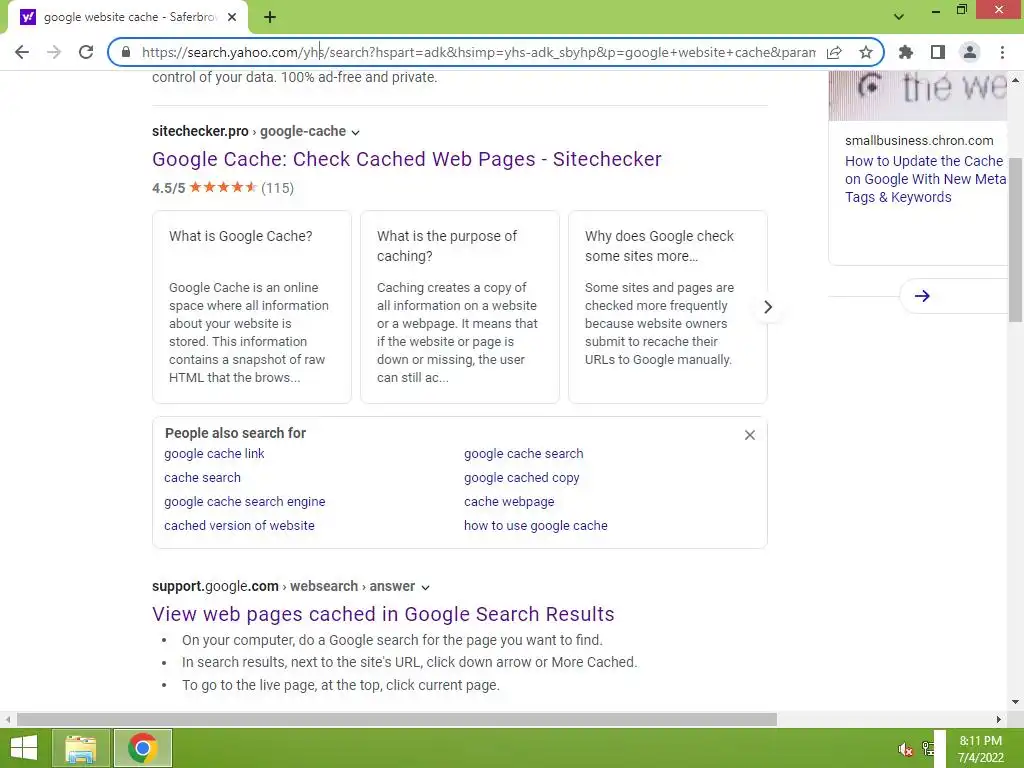Advance sidebar carousel with arrow button
Image resolution: width=1024 pixels, height=768 pixels.
pyautogui.click(x=922, y=296)
